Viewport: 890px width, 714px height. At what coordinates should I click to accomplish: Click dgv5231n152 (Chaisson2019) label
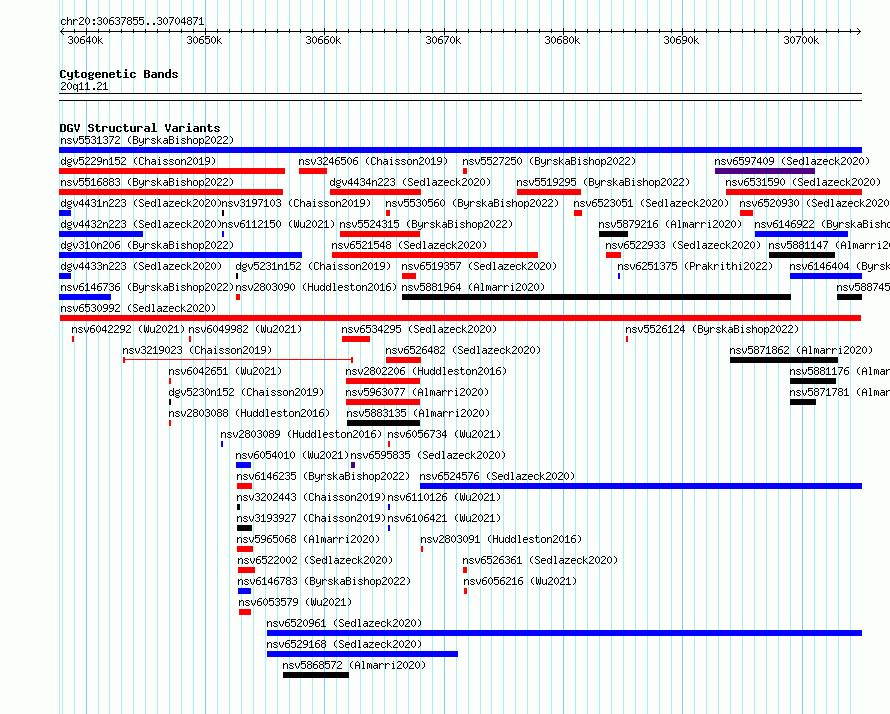pos(313,266)
